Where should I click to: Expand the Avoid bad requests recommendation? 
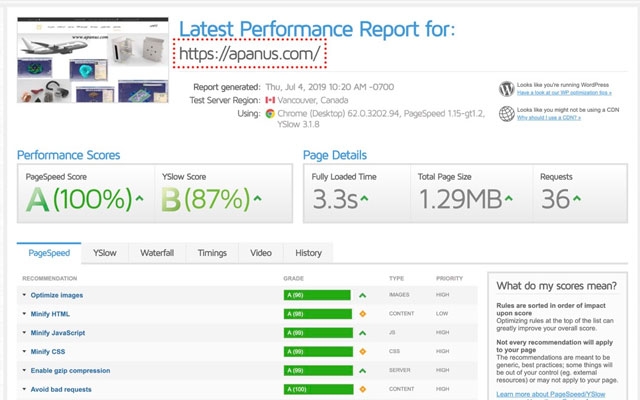24,389
